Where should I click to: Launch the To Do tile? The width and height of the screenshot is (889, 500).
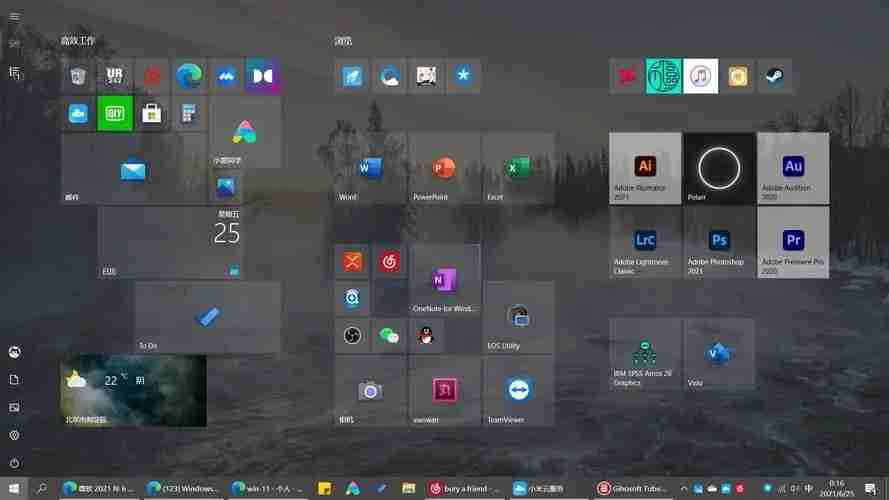point(207,317)
